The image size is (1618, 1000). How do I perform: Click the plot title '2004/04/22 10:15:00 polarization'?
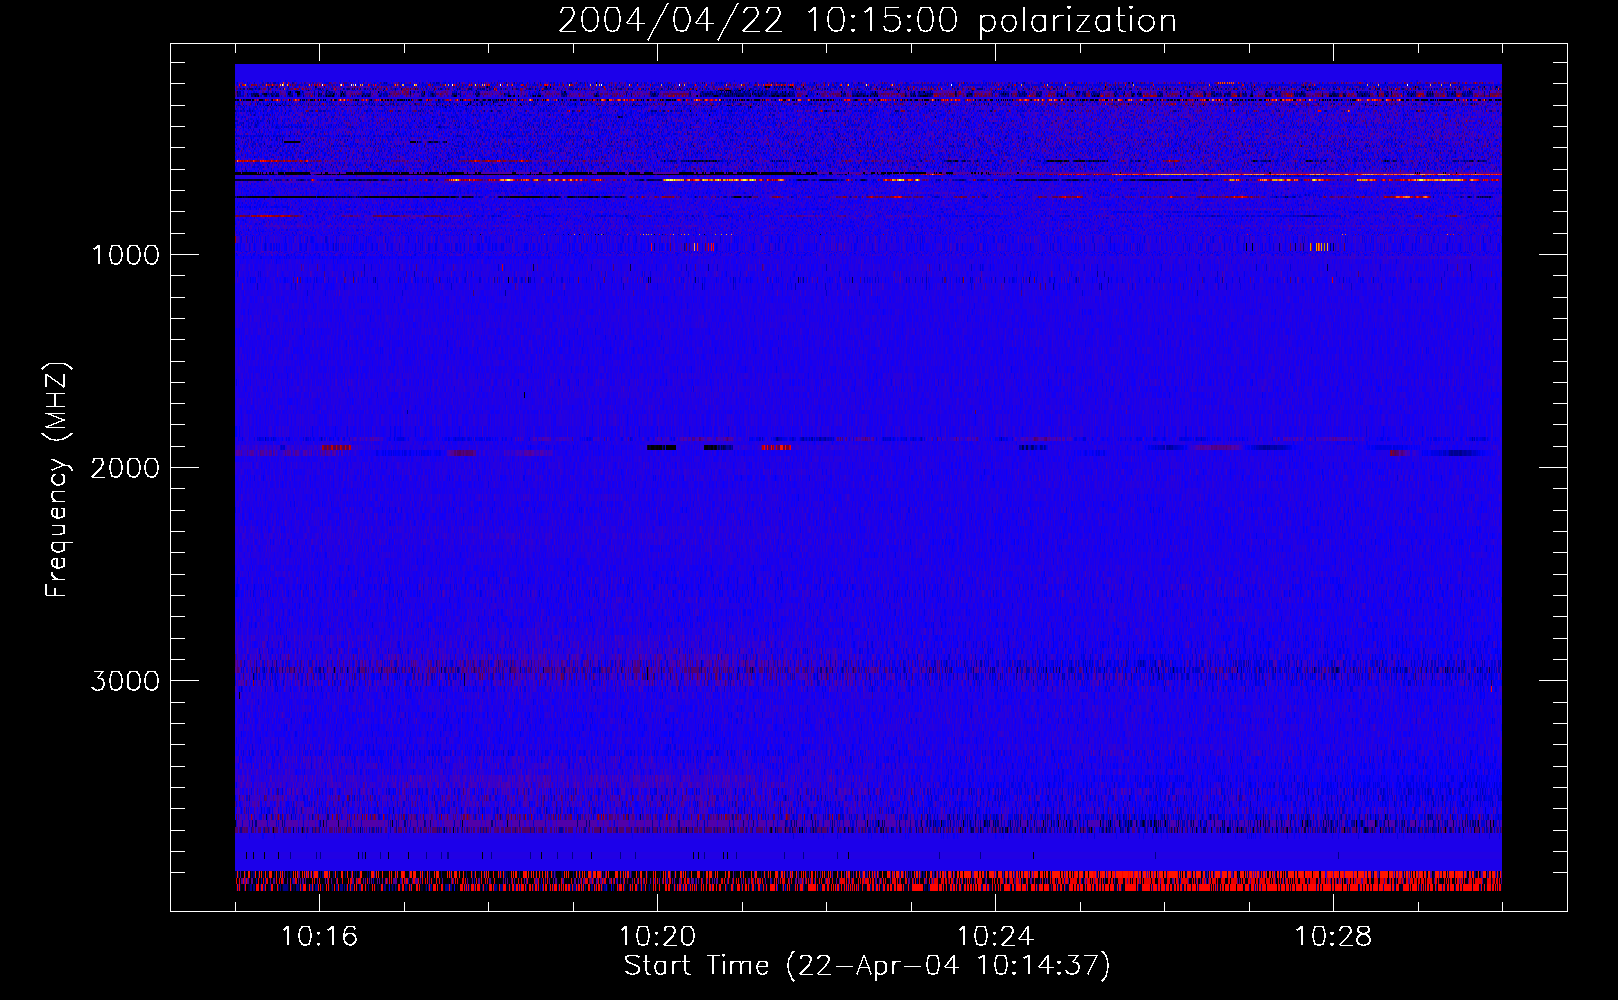(867, 21)
